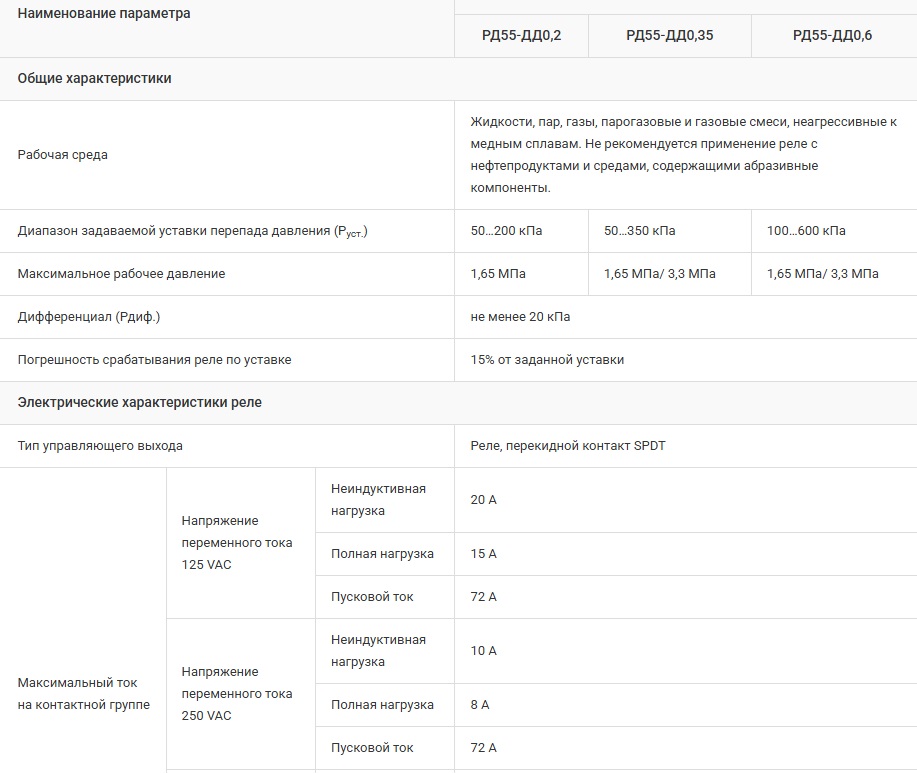Click the РД55-ДД0,6 column header
Screen dimensions: 917x773
(832, 35)
